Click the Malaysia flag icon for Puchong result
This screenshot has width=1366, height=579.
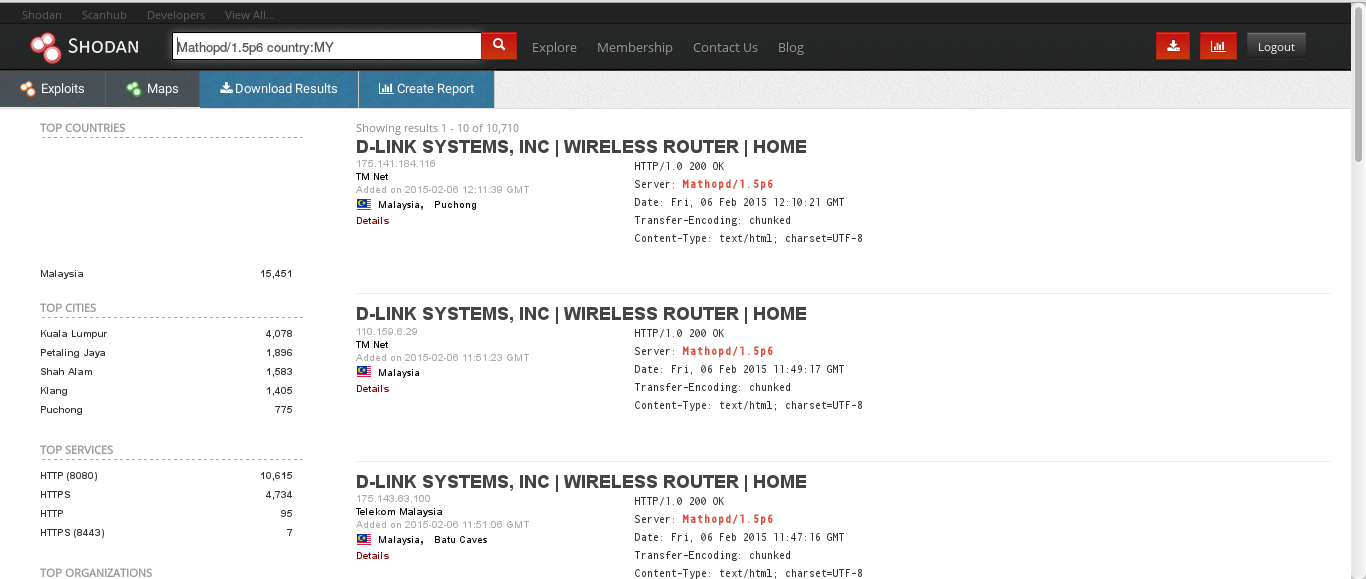[x=364, y=204]
